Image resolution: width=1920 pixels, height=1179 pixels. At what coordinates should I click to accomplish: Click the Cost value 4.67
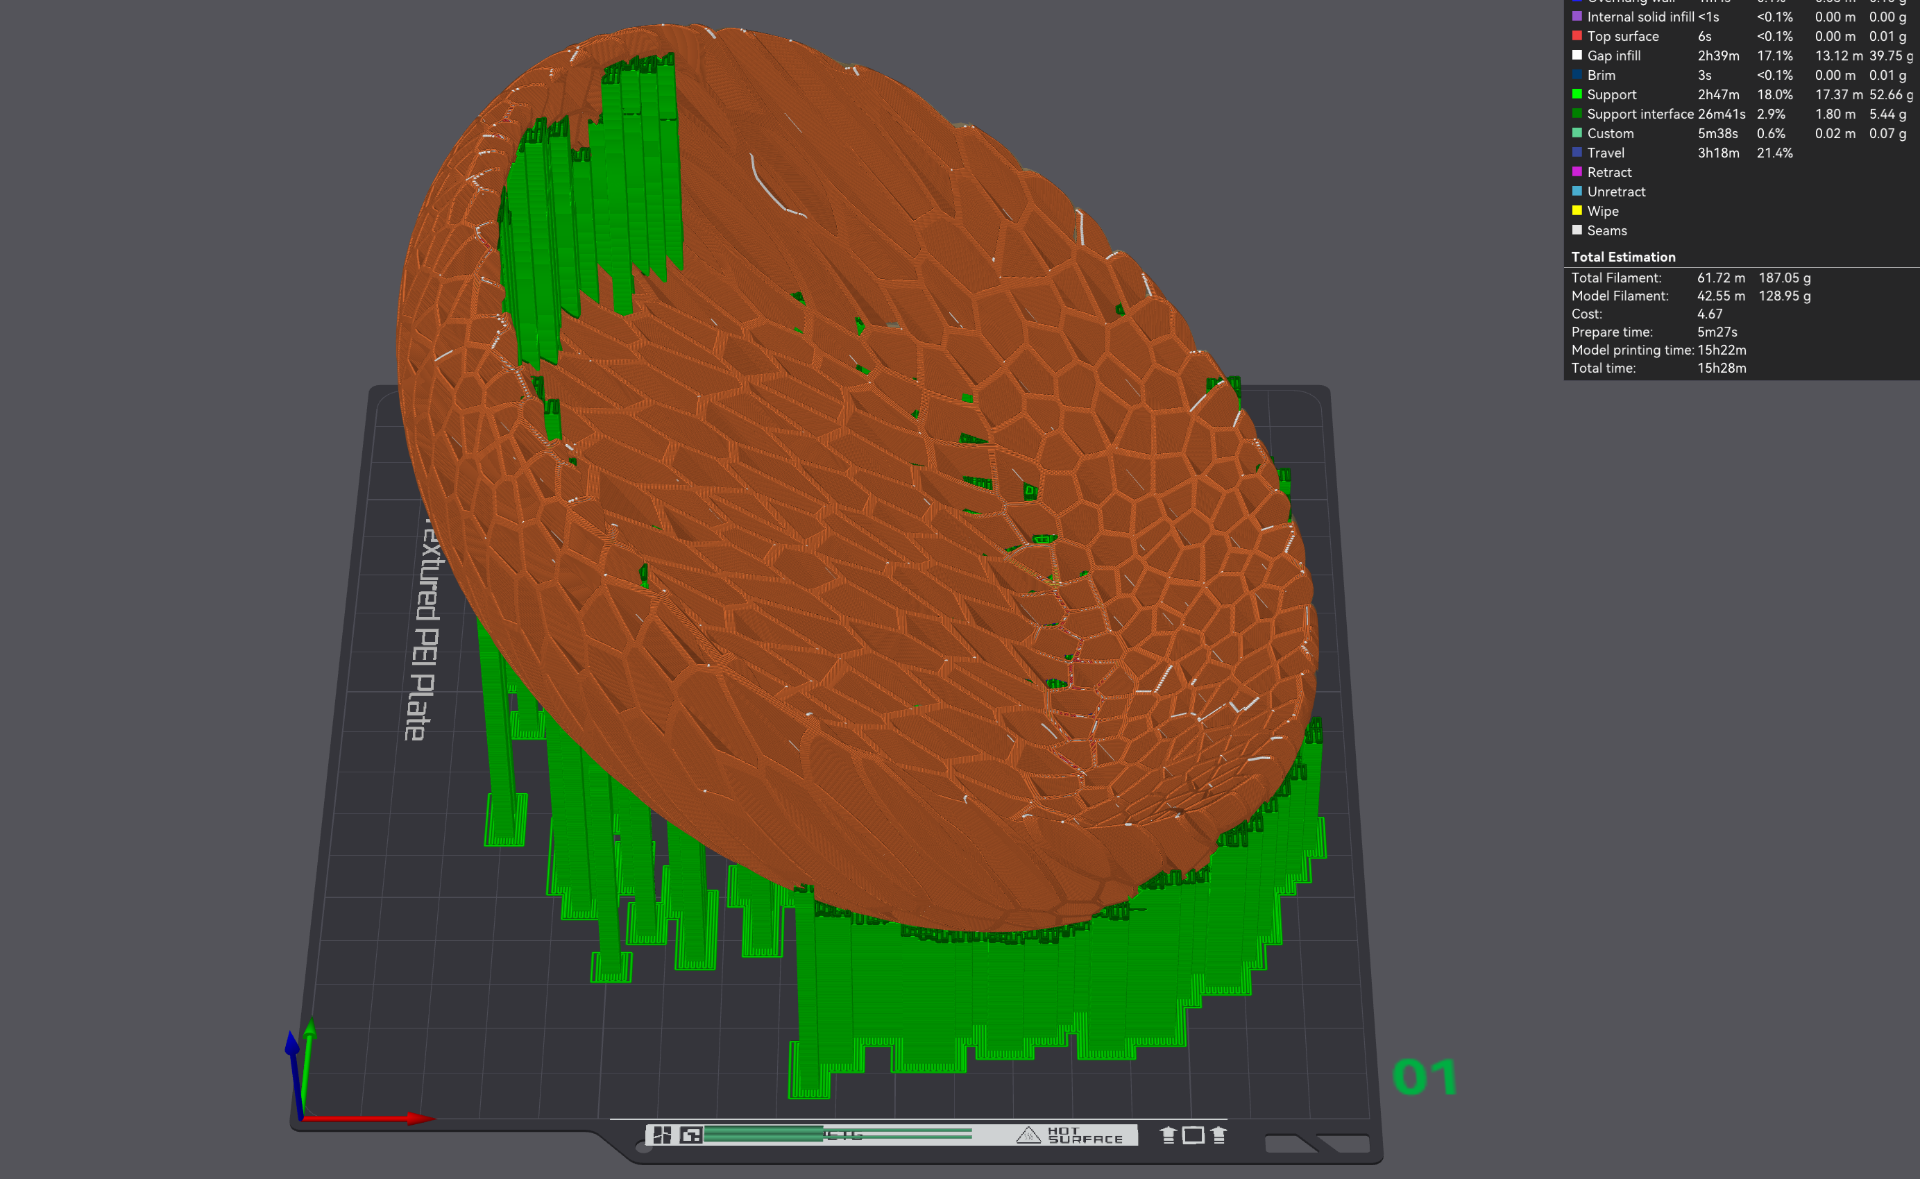[1709, 314]
